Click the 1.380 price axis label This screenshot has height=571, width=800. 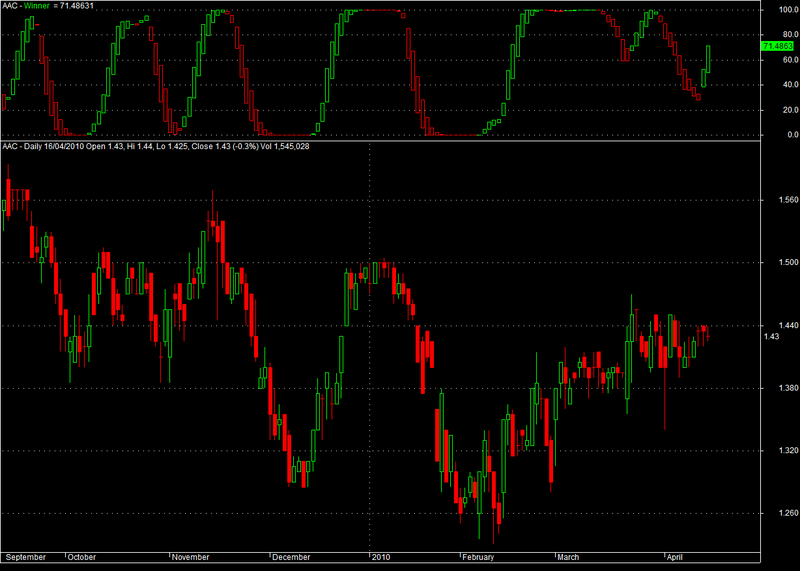click(788, 388)
